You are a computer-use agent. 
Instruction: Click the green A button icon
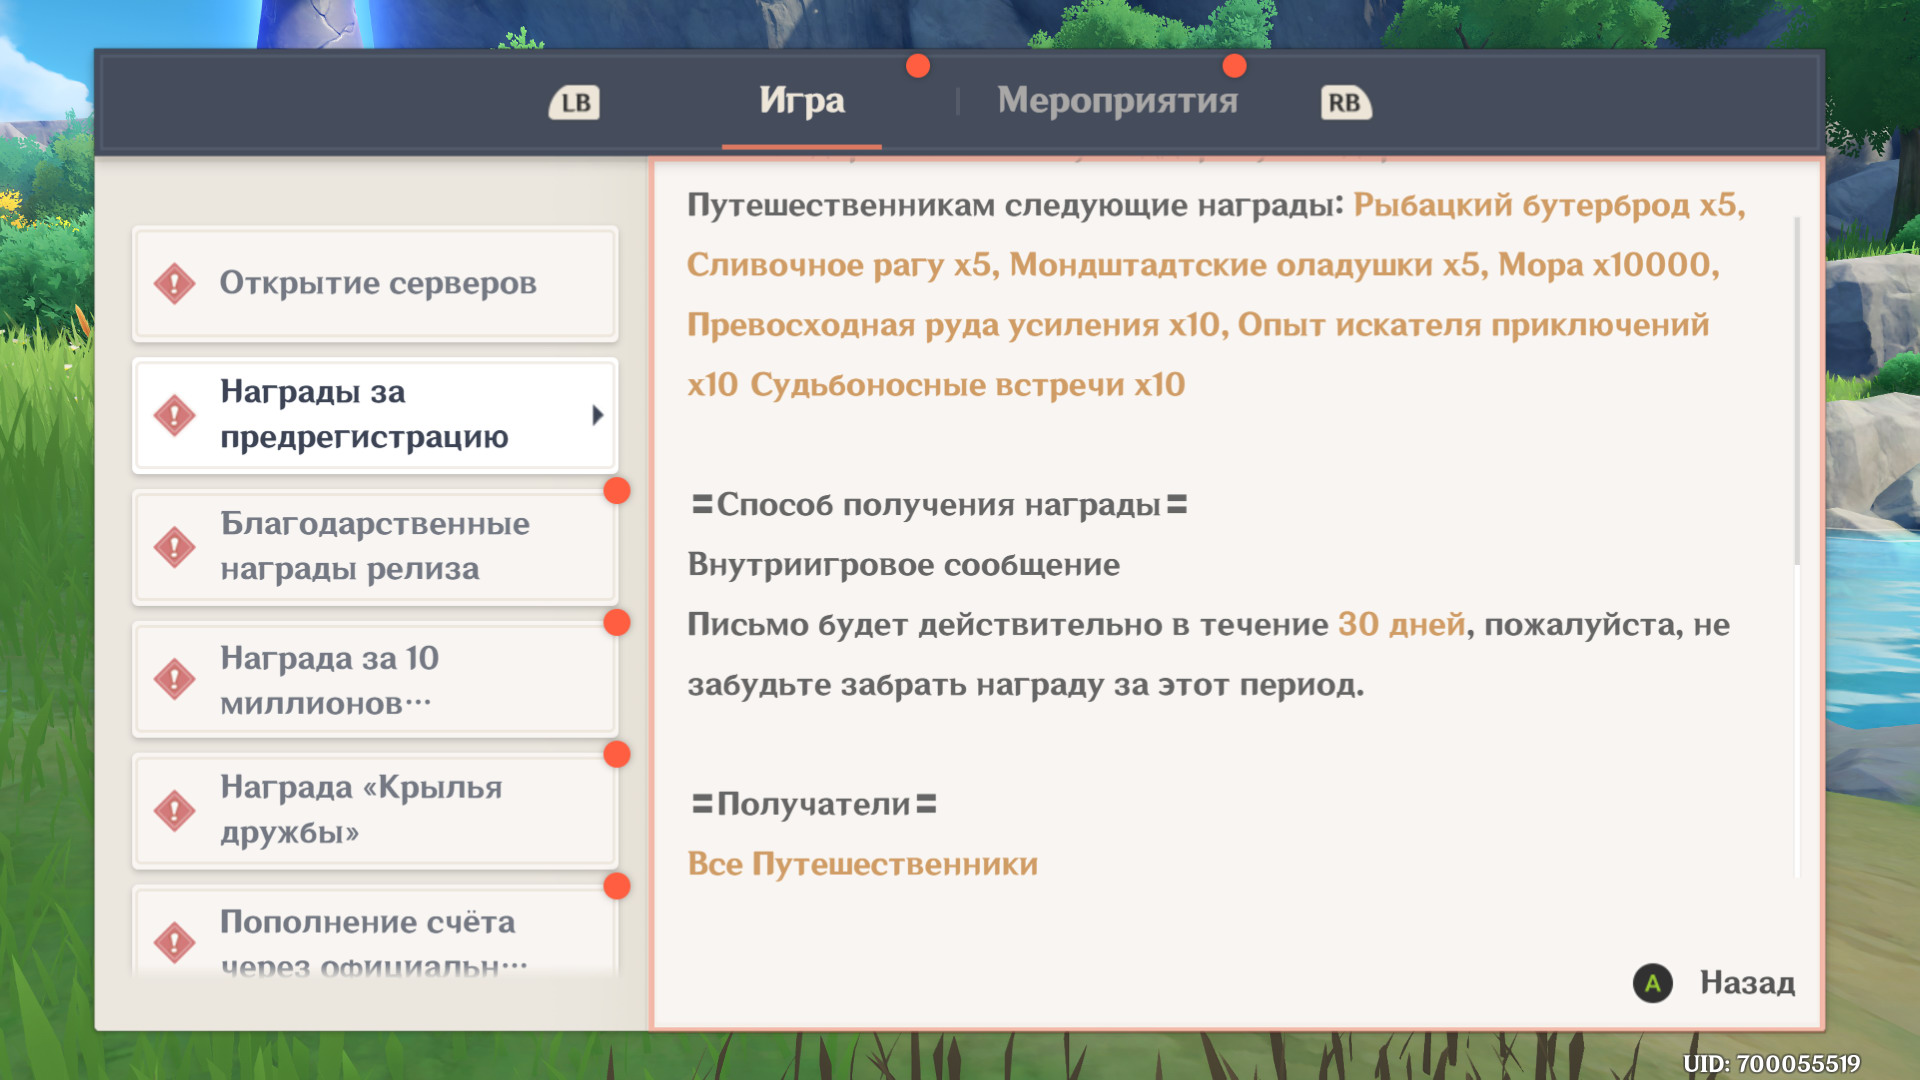click(x=1652, y=983)
